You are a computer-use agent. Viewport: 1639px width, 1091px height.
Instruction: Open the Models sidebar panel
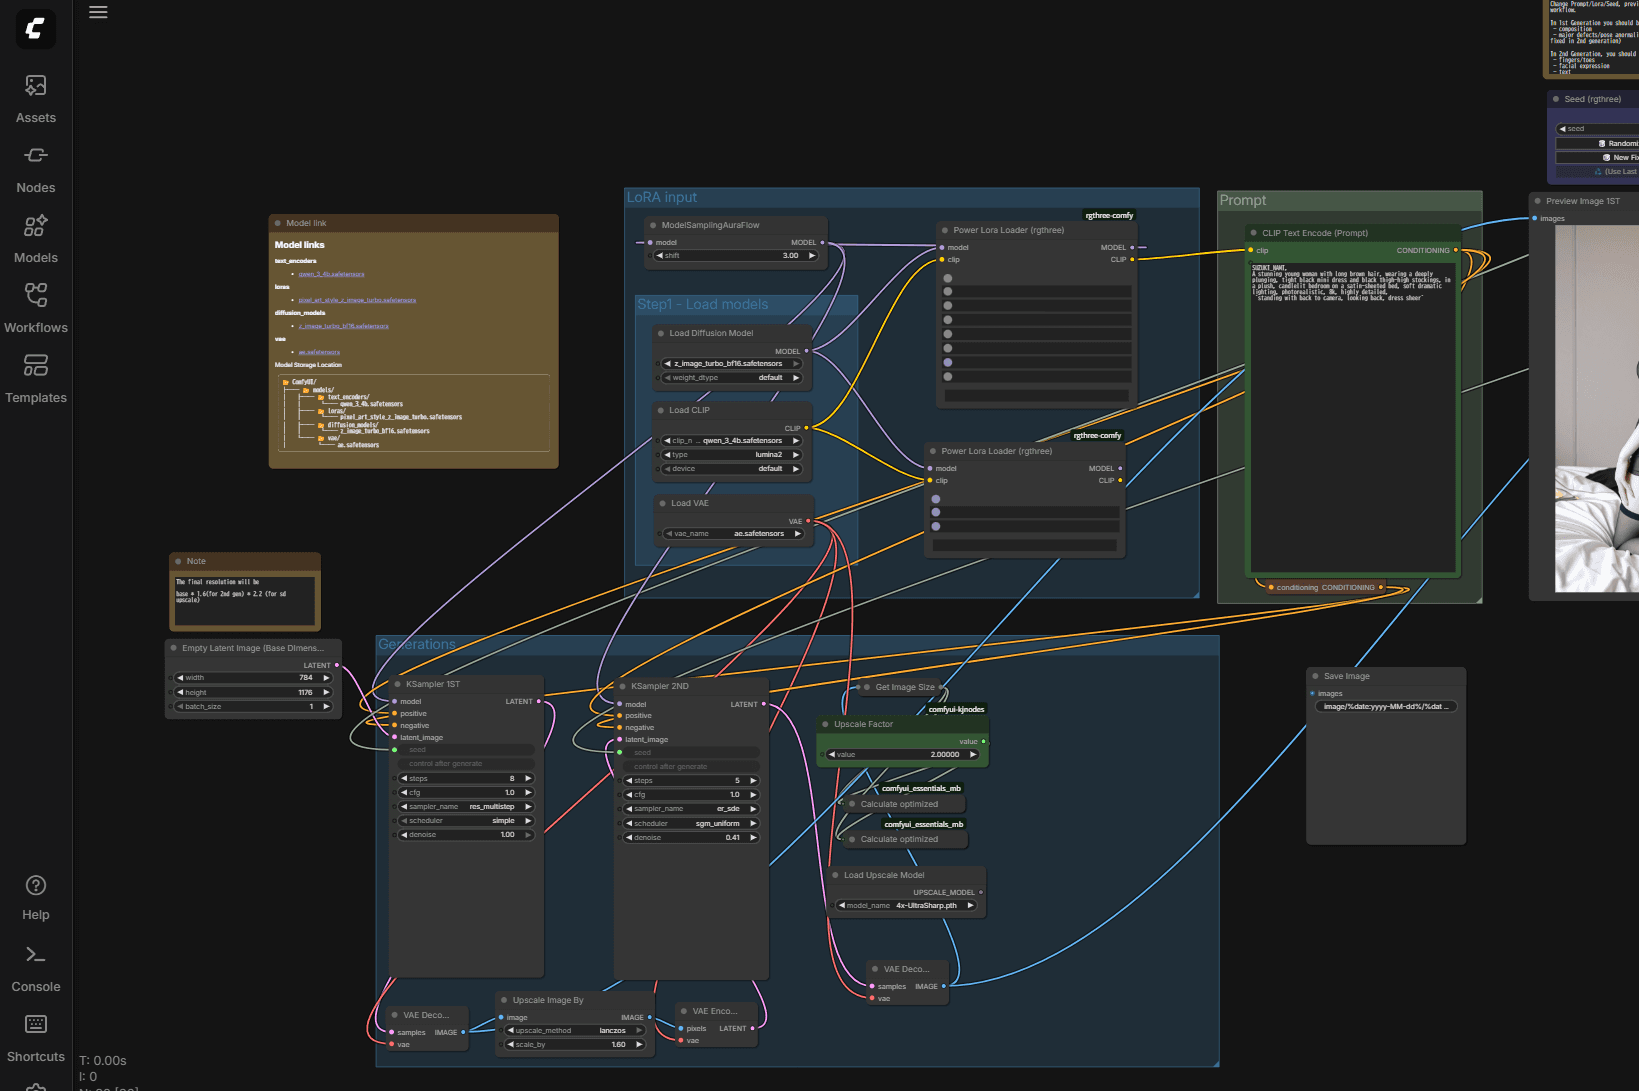pos(36,238)
